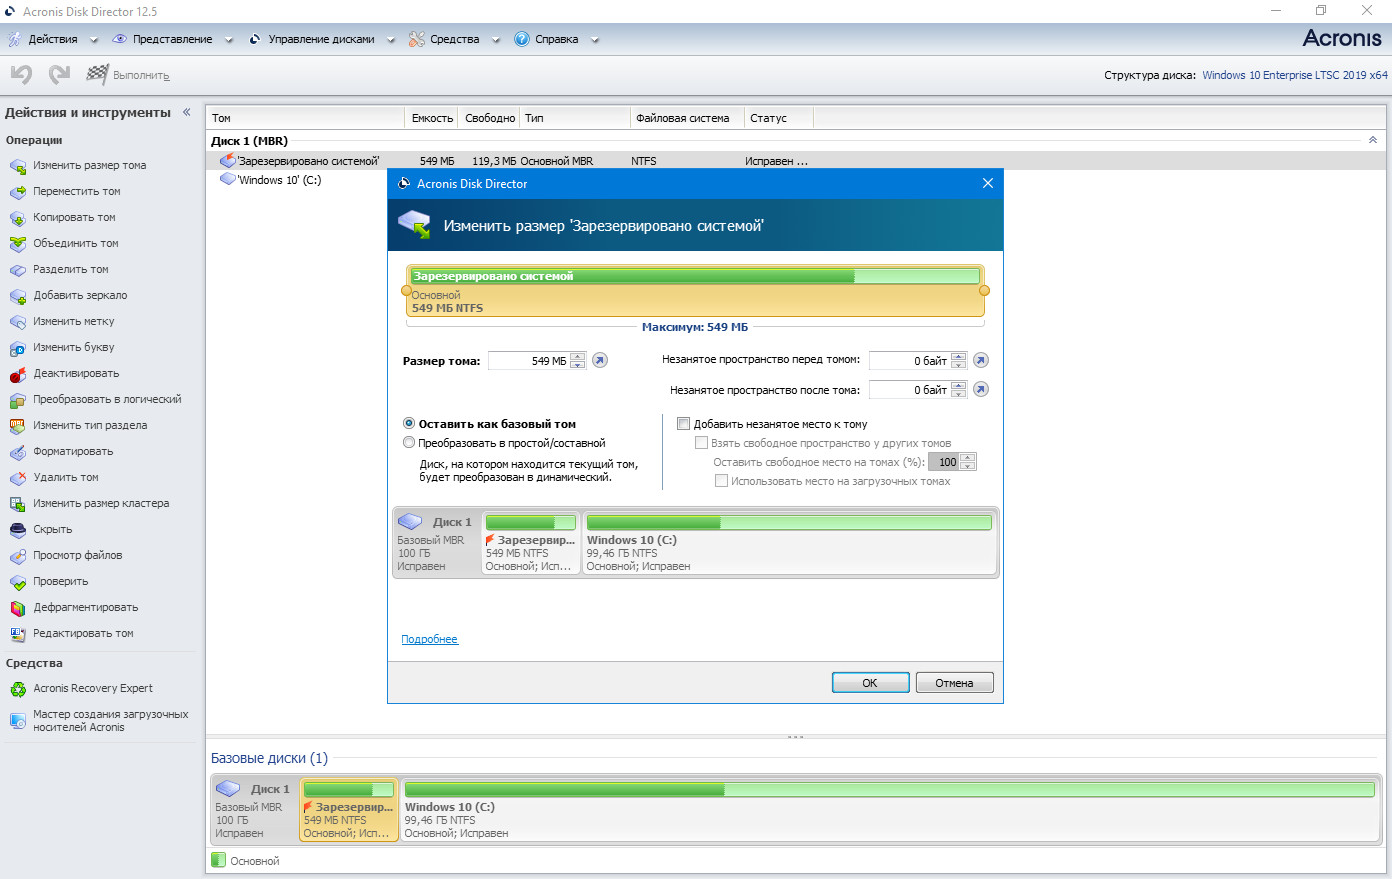1392x879 pixels.
Task: Click the Change letter icon
Action: (17, 348)
